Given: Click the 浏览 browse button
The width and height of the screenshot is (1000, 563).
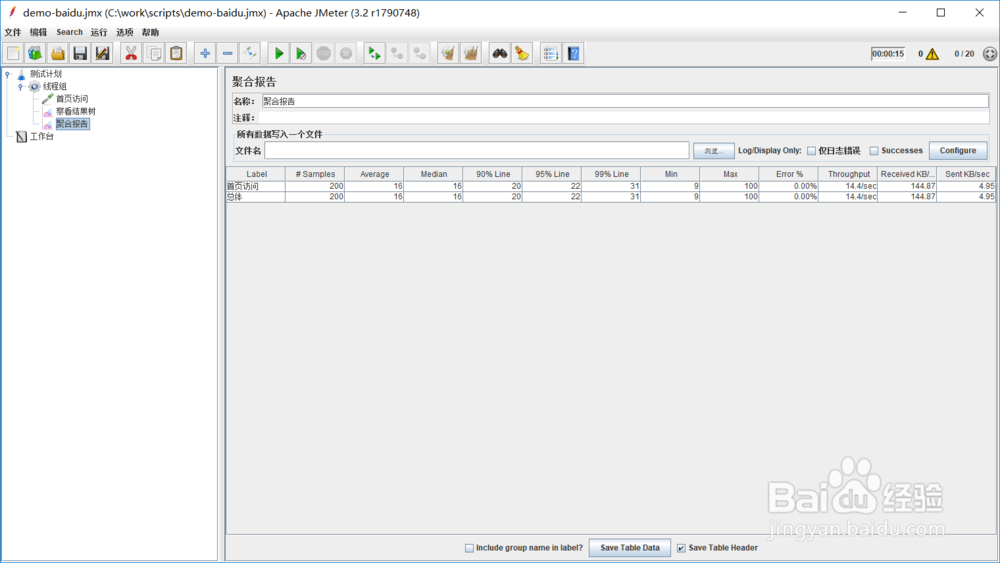Looking at the screenshot, I should (714, 151).
